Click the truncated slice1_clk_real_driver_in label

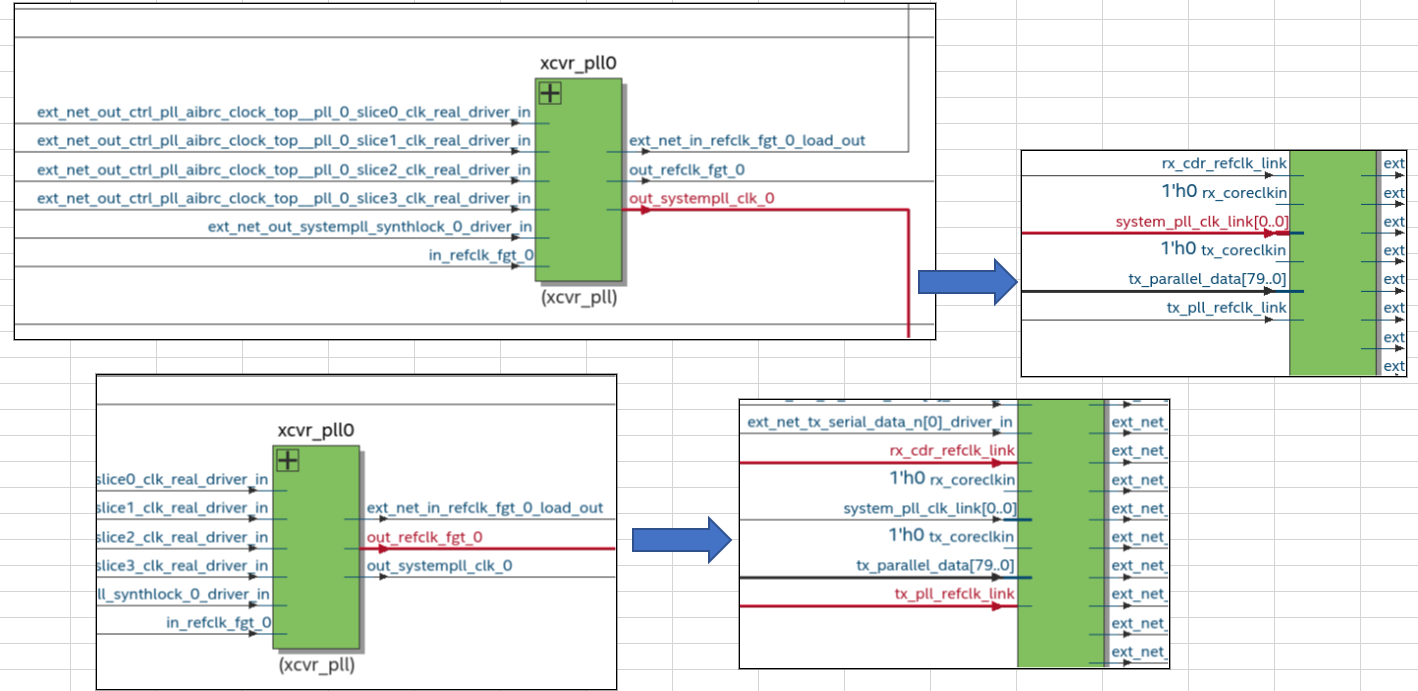click(184, 509)
